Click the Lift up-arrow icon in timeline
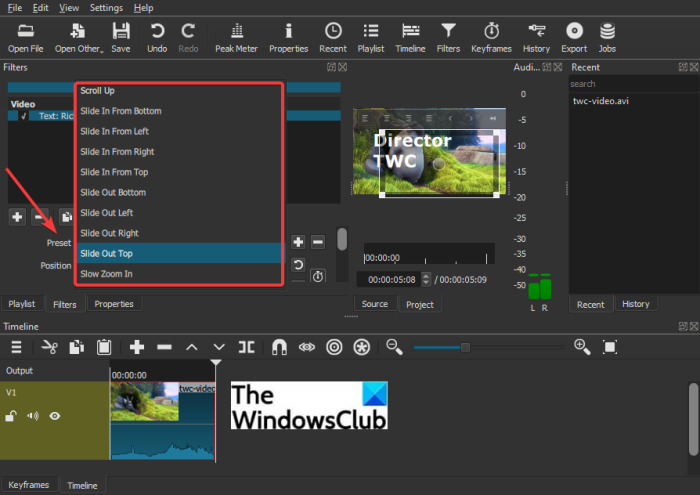 point(192,347)
